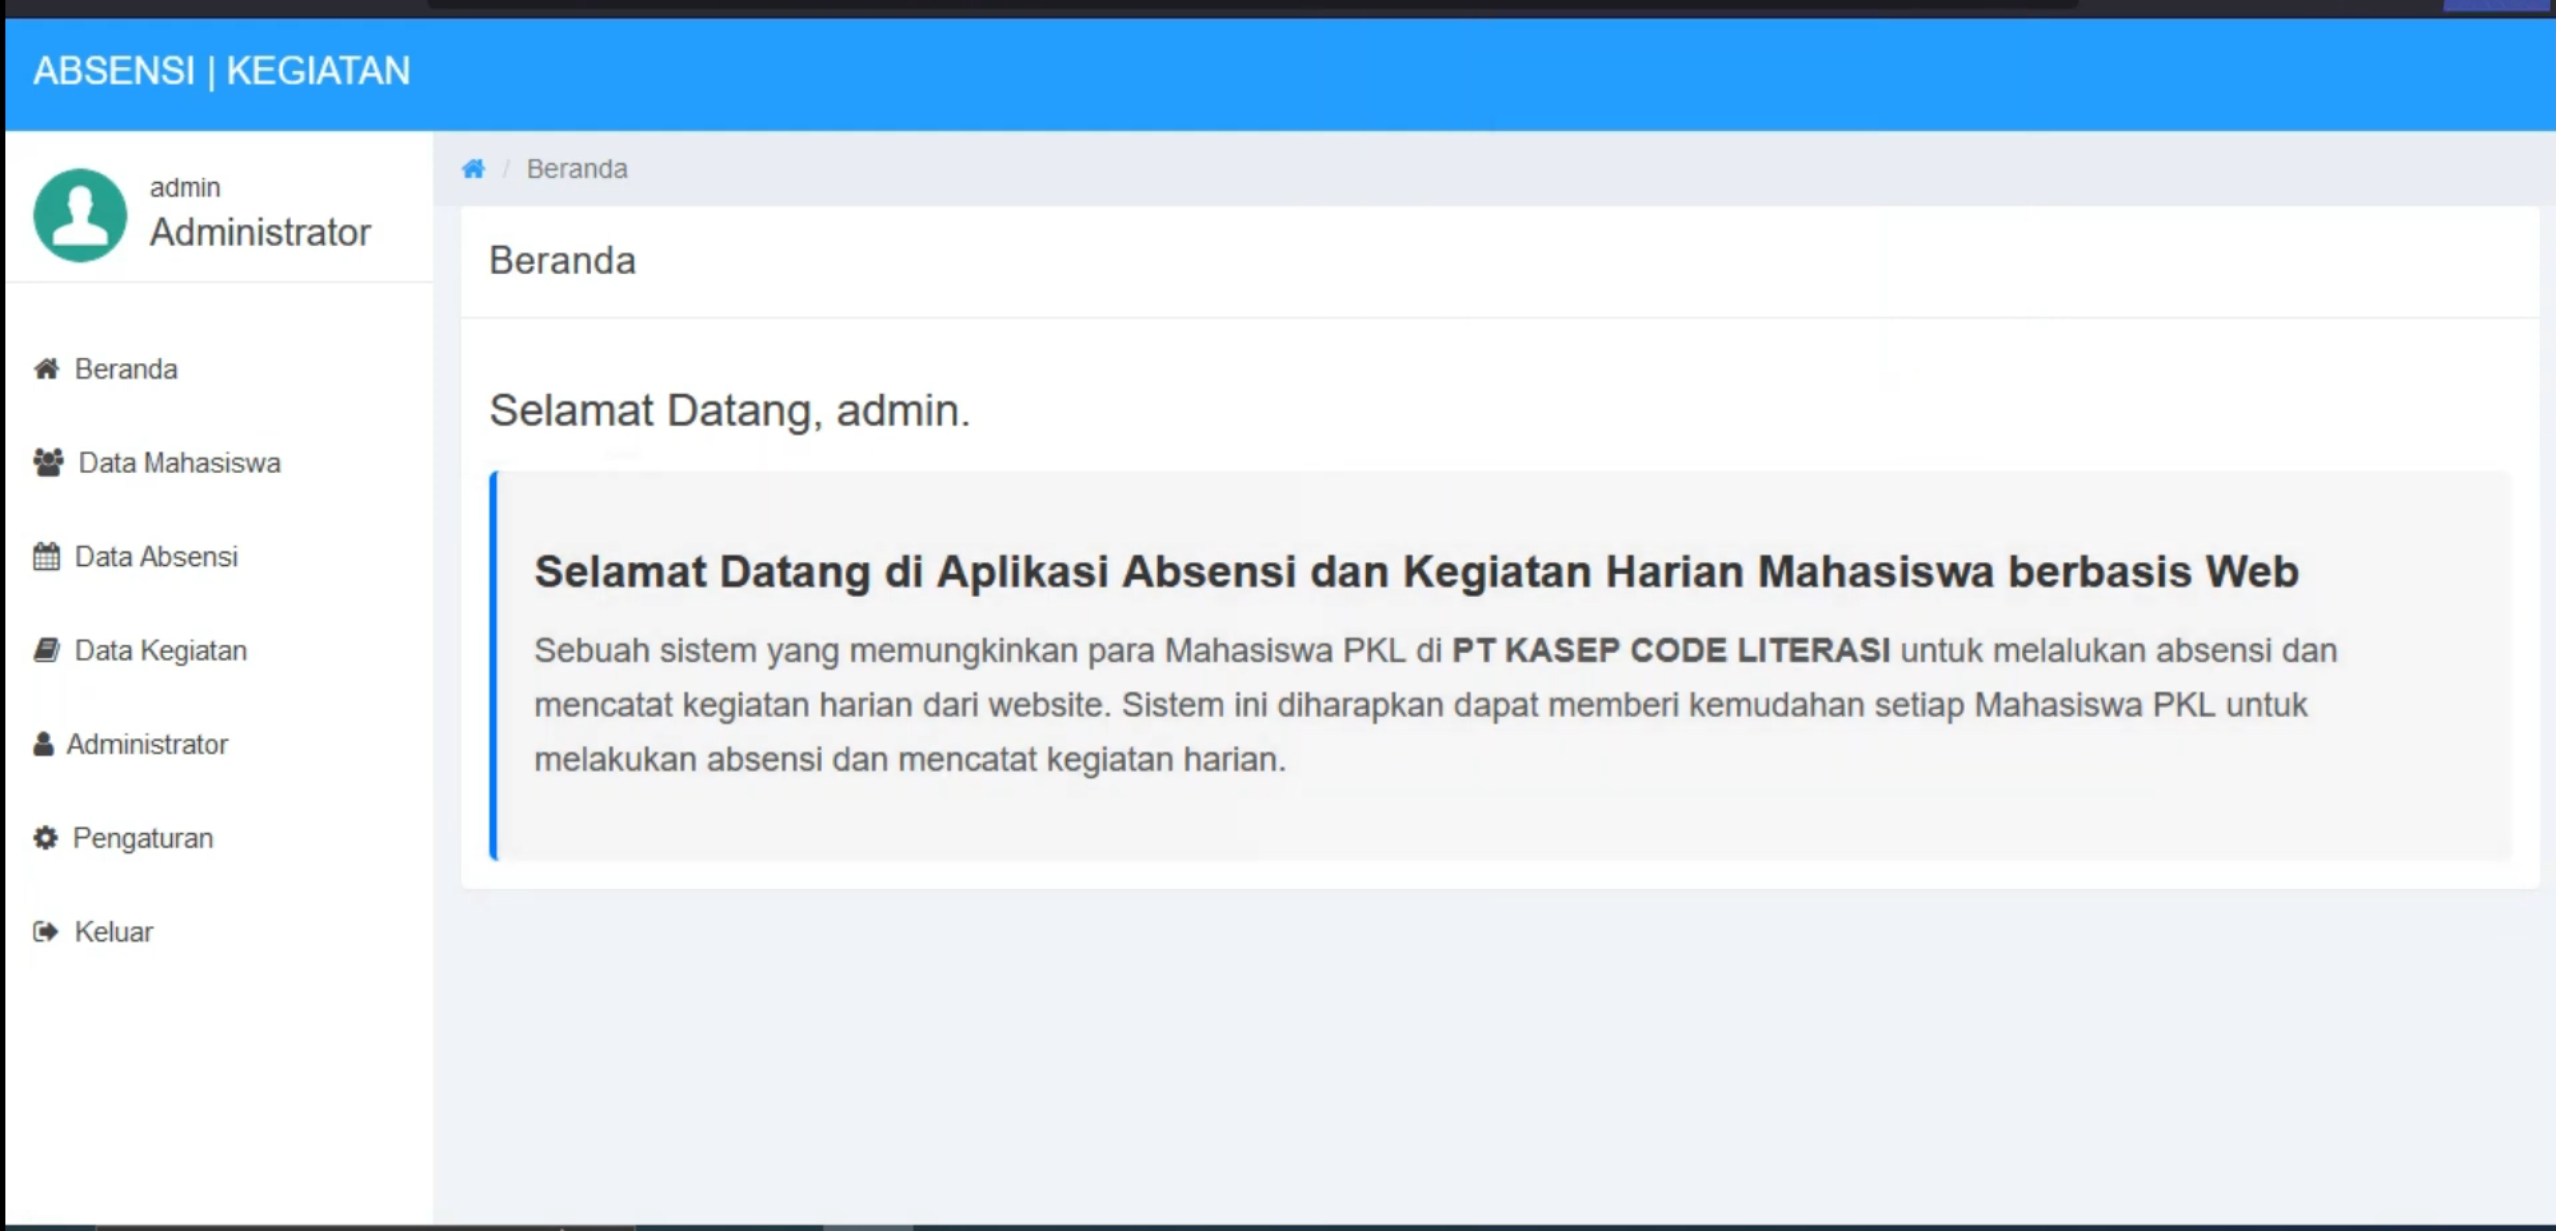Click the person icon beside Administrator menu

tap(43, 744)
